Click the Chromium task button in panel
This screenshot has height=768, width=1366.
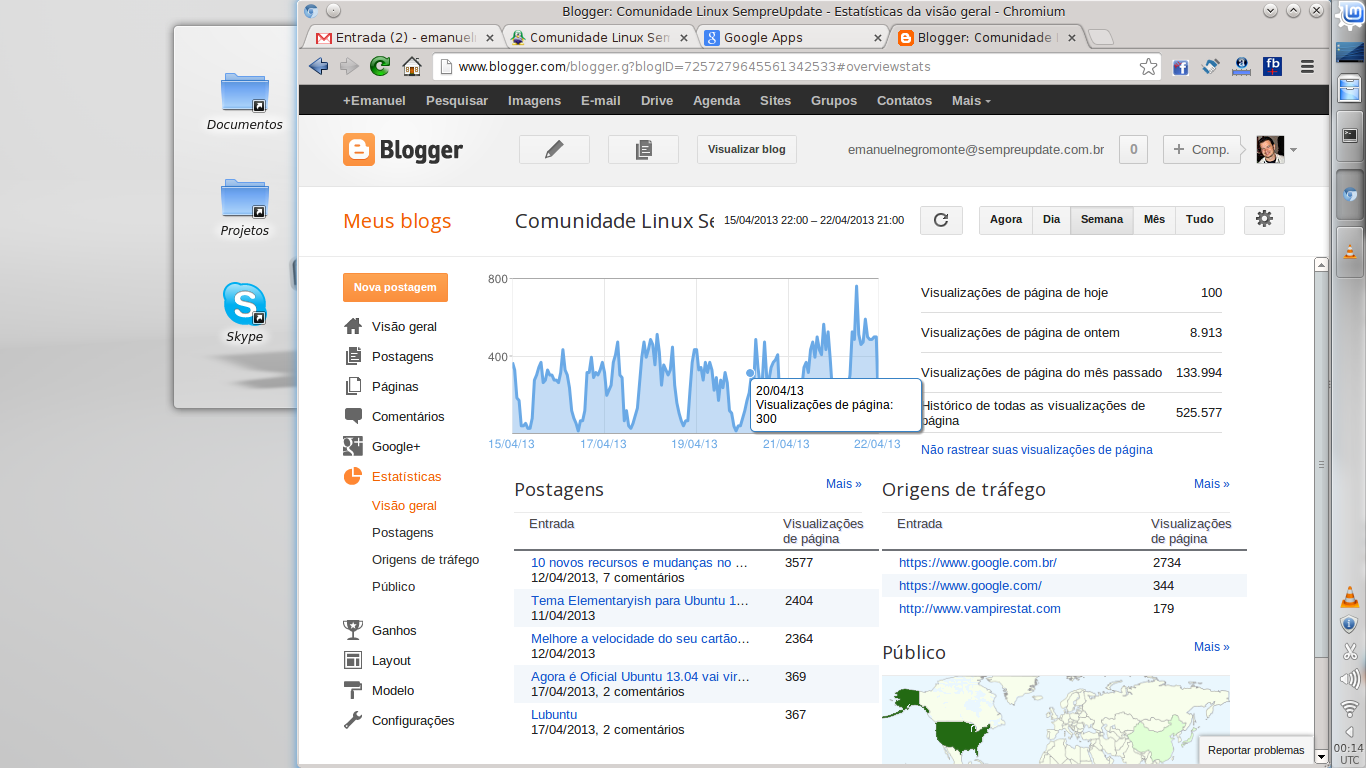(1349, 194)
